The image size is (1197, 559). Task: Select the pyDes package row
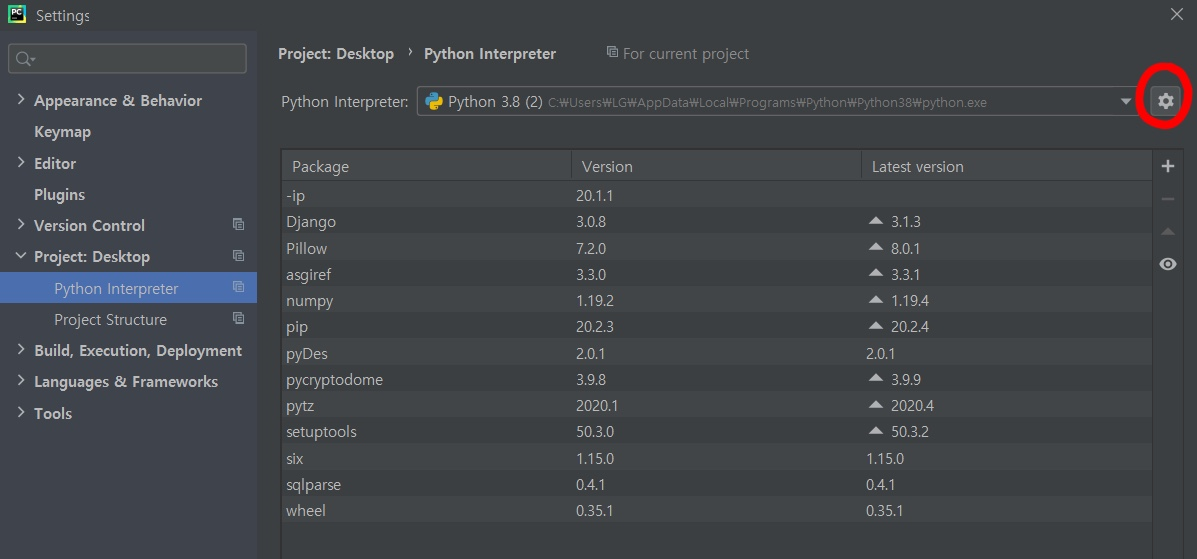(716, 354)
